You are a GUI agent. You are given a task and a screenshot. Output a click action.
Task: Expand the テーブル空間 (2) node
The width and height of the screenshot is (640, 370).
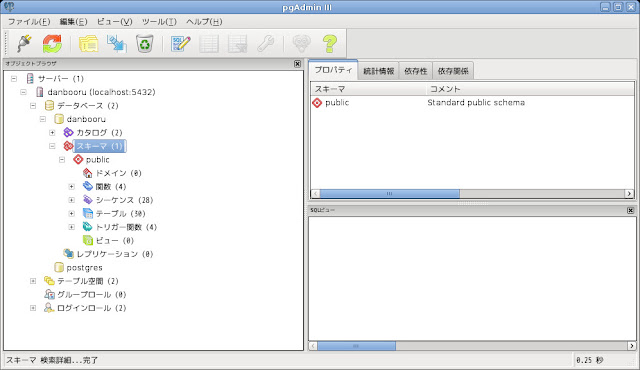[x=33, y=281]
